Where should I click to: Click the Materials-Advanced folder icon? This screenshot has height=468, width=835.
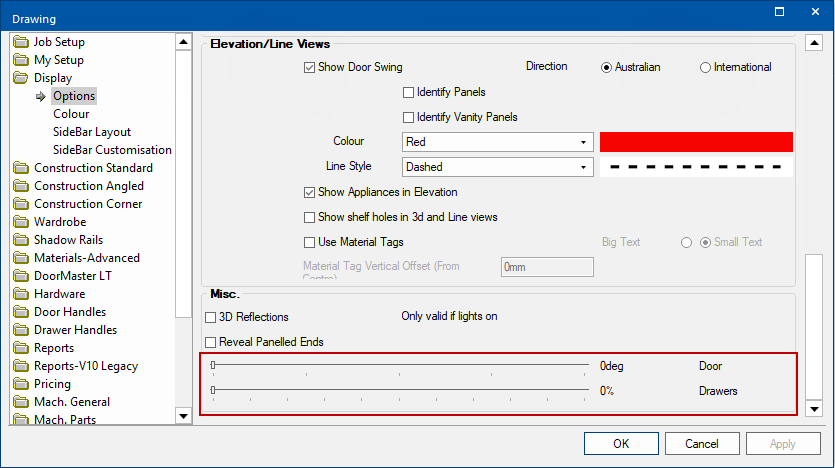(21, 258)
